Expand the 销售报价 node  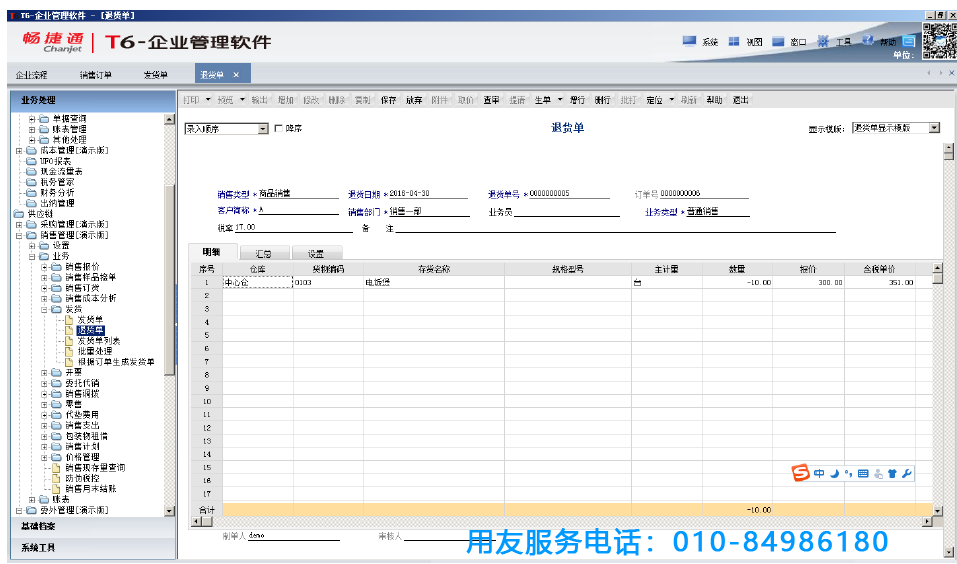coord(45,267)
